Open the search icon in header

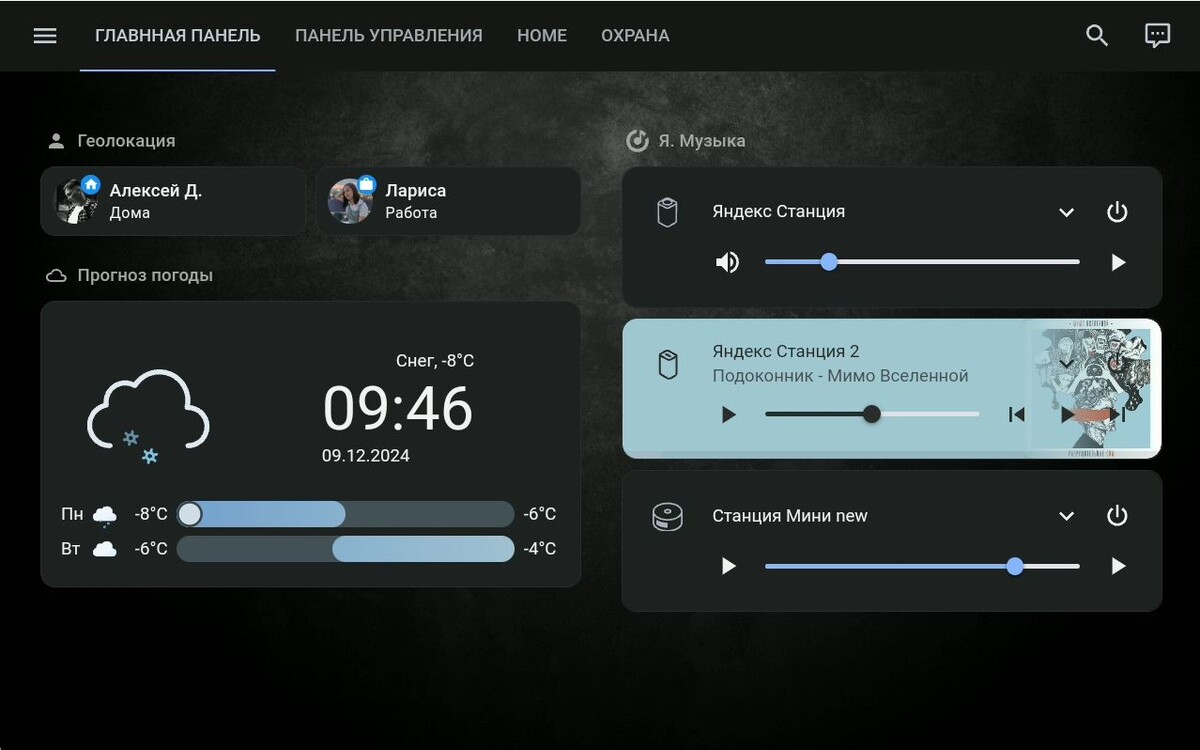coord(1097,35)
